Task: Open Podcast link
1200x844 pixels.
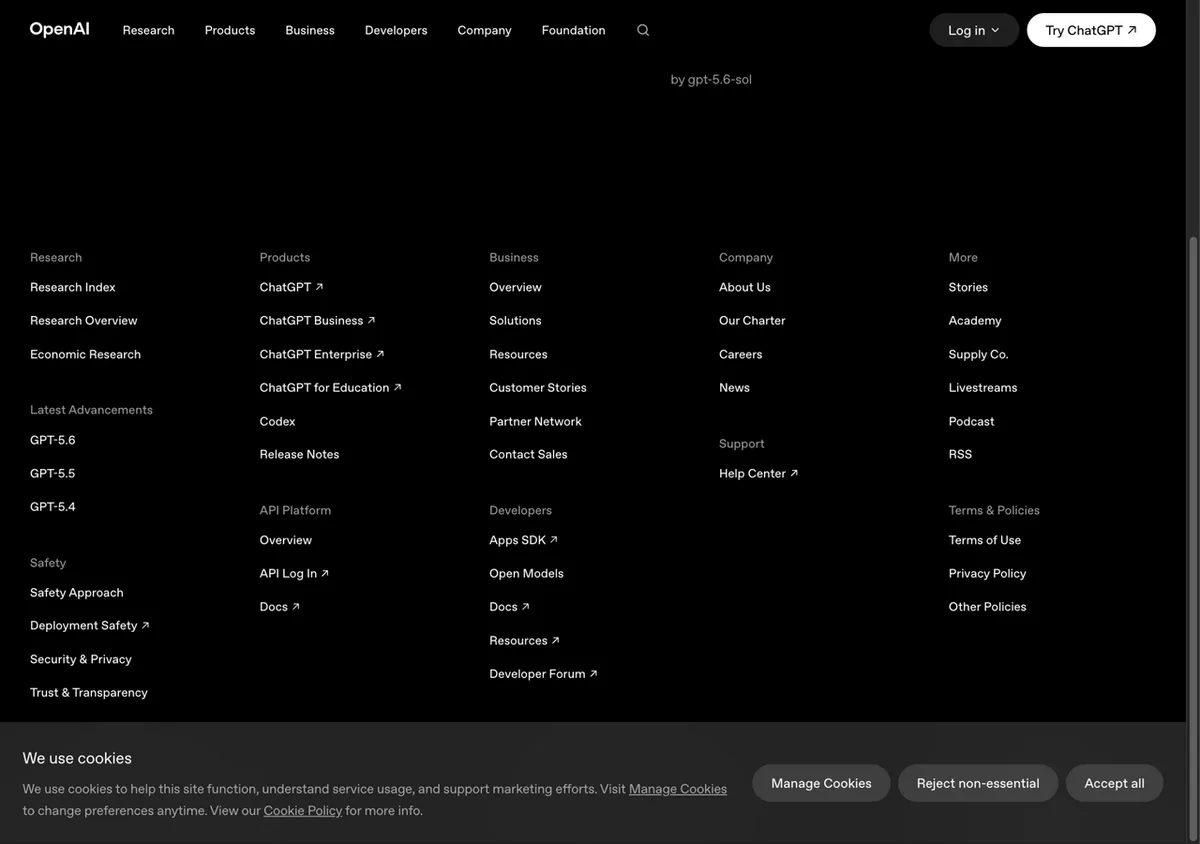Action: (x=972, y=422)
